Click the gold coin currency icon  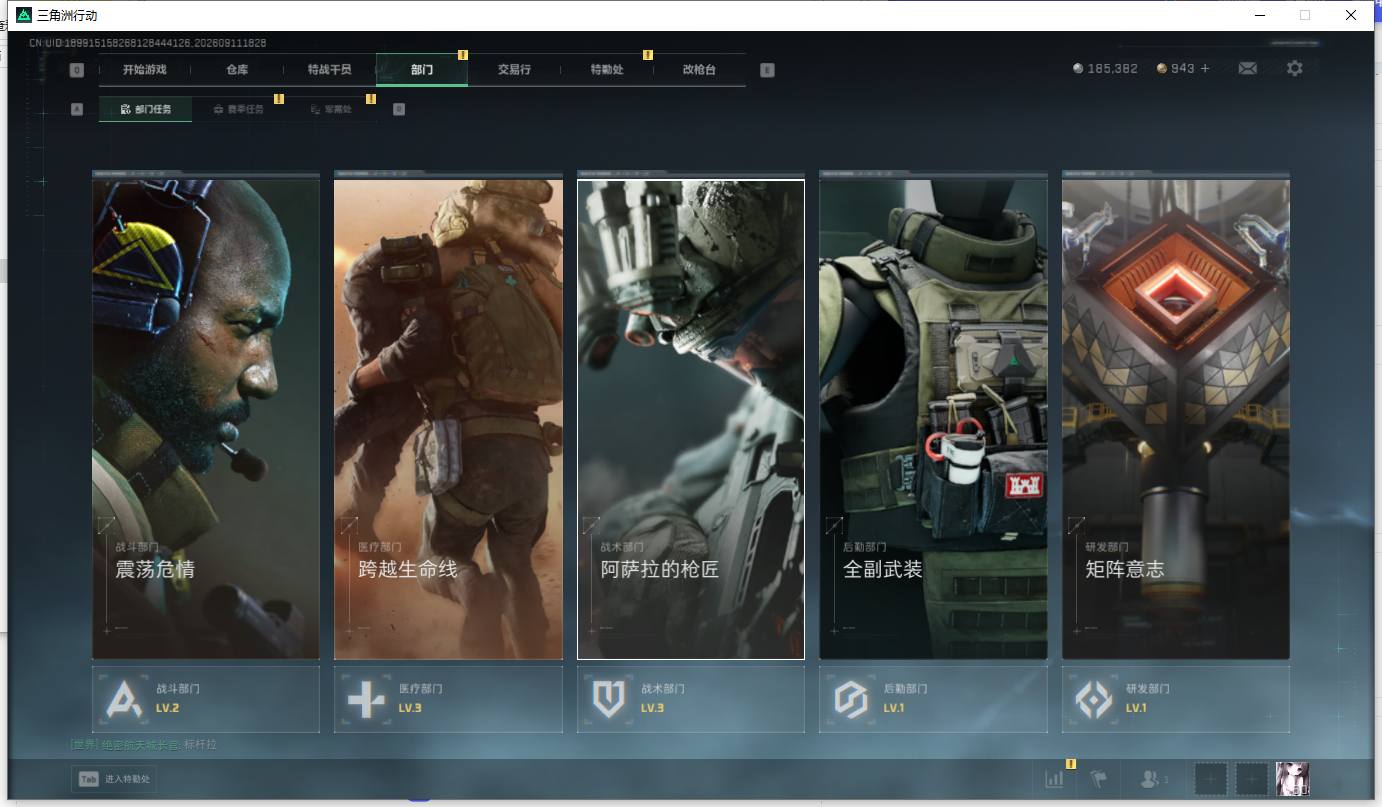point(1161,69)
